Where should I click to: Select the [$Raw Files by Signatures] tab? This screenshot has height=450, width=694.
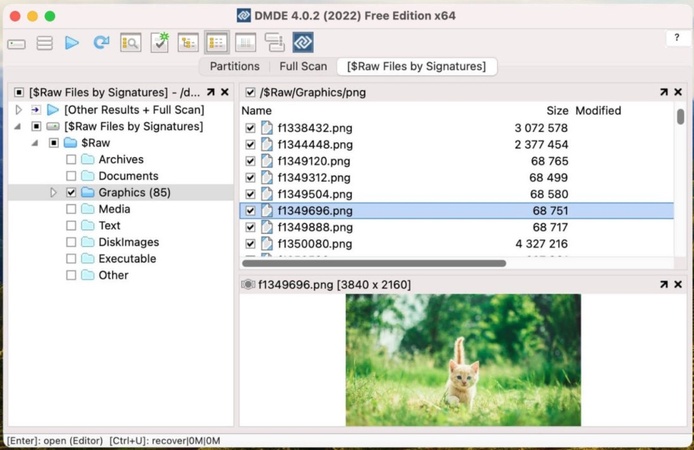click(x=416, y=66)
